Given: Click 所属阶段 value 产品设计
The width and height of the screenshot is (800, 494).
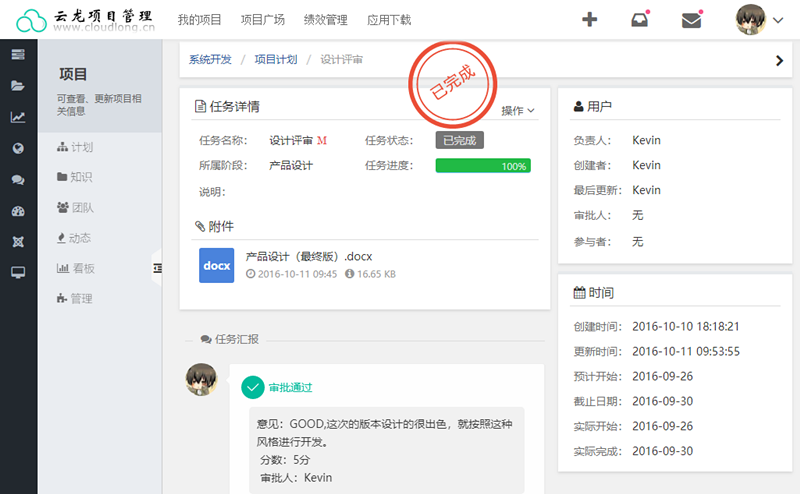Looking at the screenshot, I should tap(291, 165).
